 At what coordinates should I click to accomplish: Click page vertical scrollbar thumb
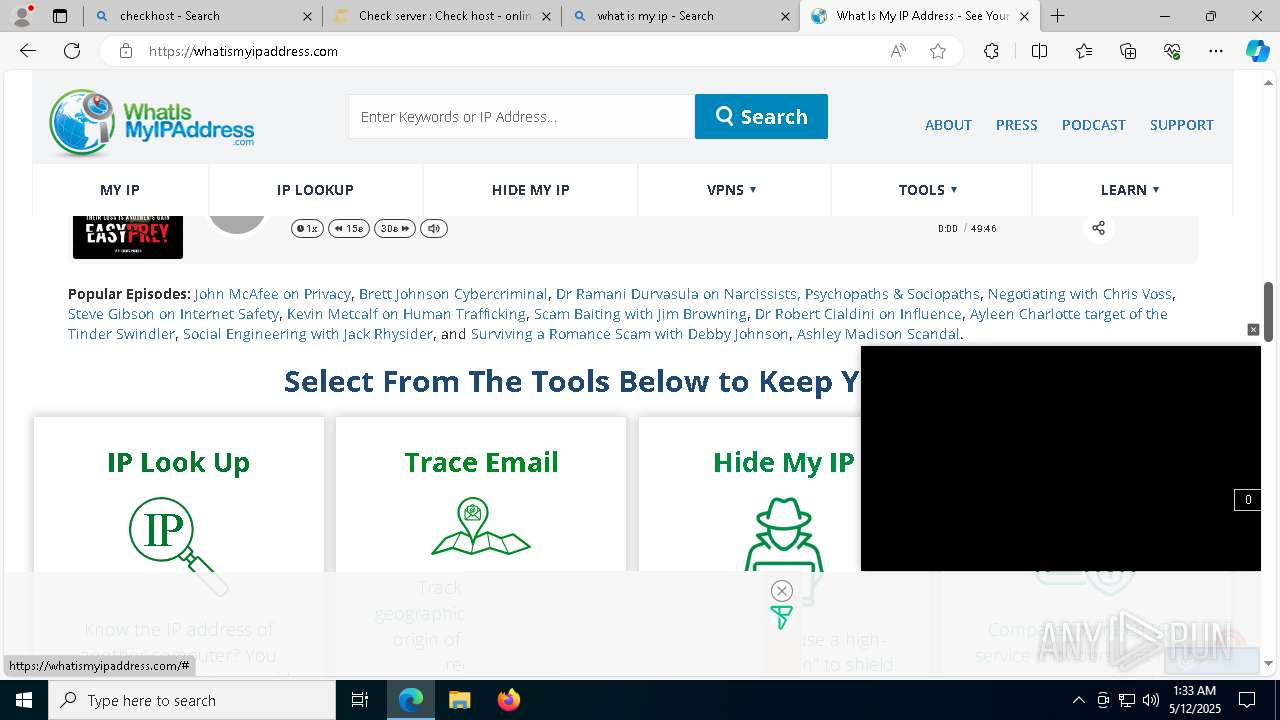[x=1269, y=312]
